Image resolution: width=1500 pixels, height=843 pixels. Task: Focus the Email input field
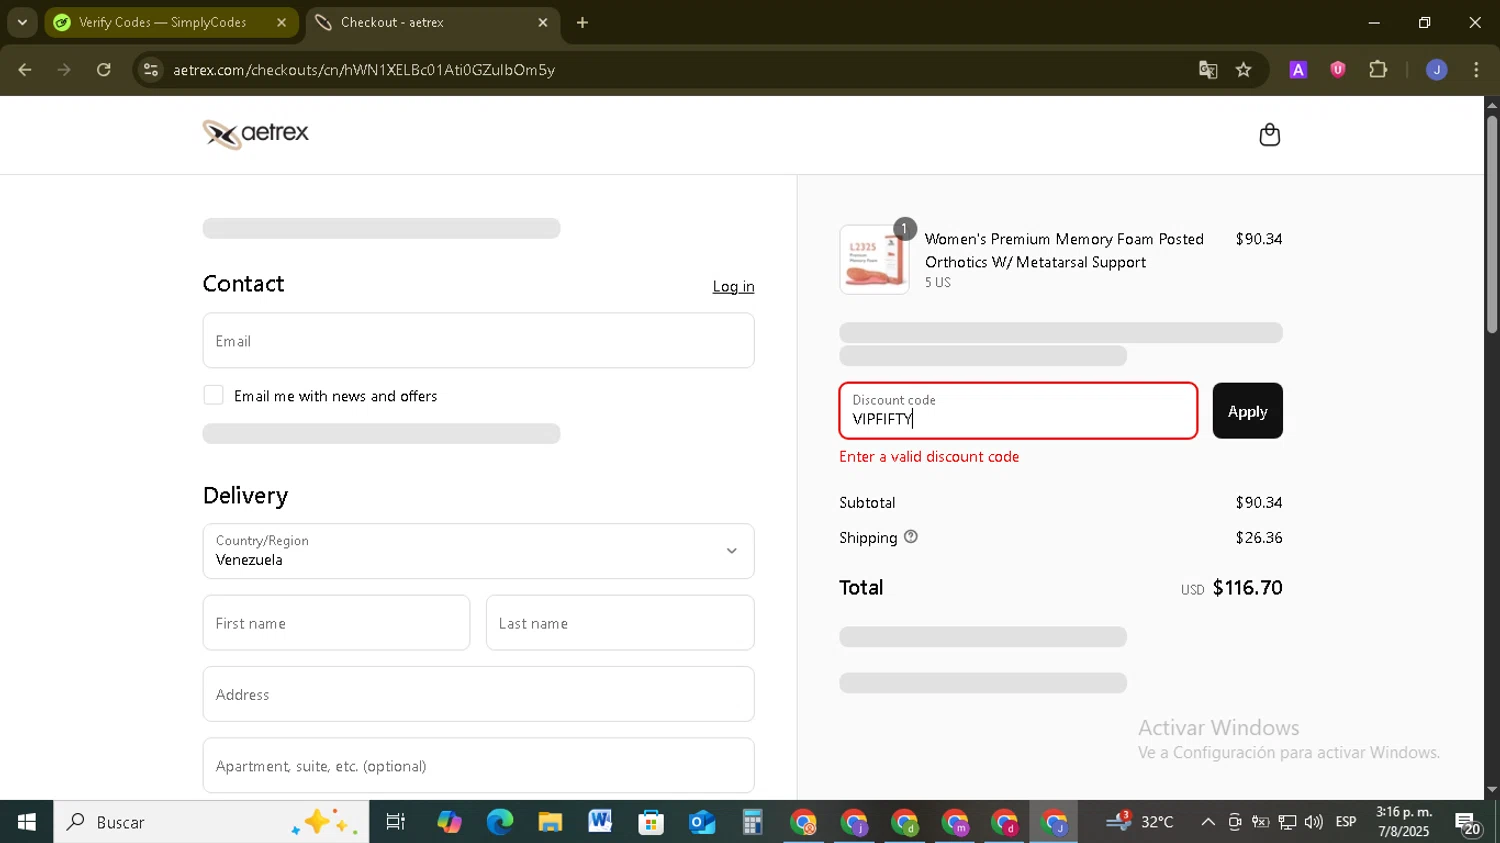coord(478,340)
